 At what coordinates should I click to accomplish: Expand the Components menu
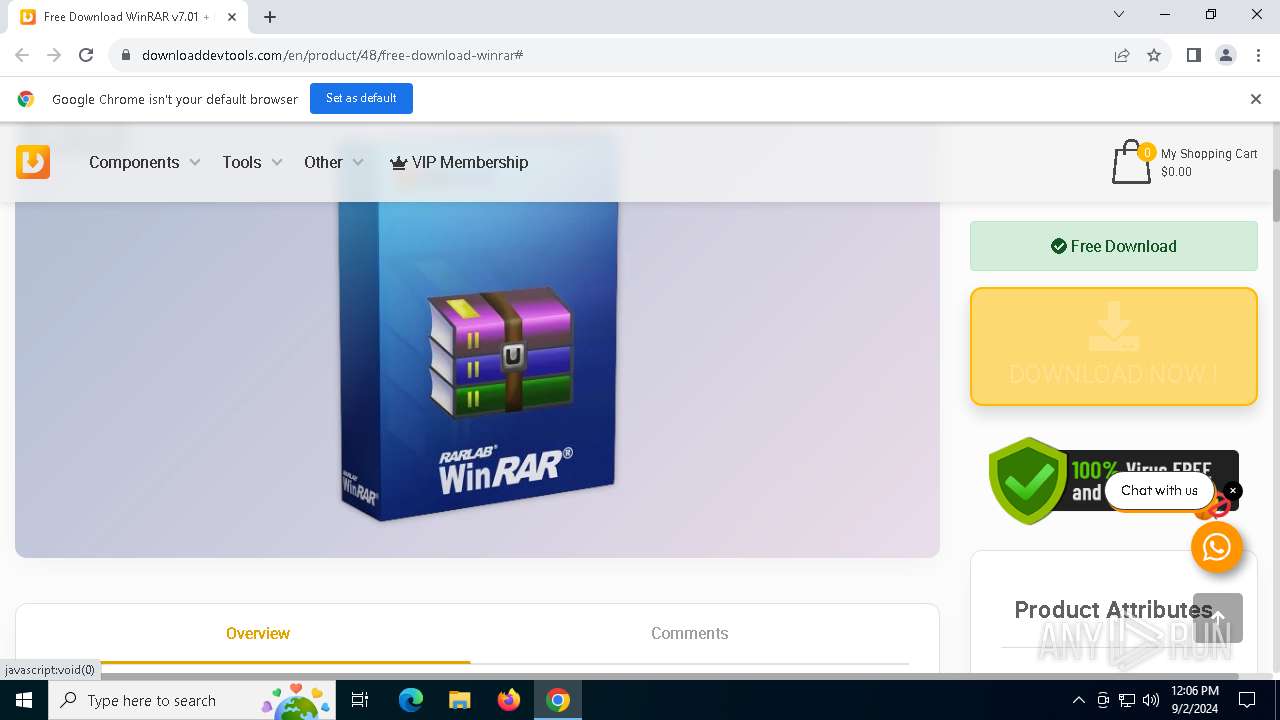click(x=145, y=162)
